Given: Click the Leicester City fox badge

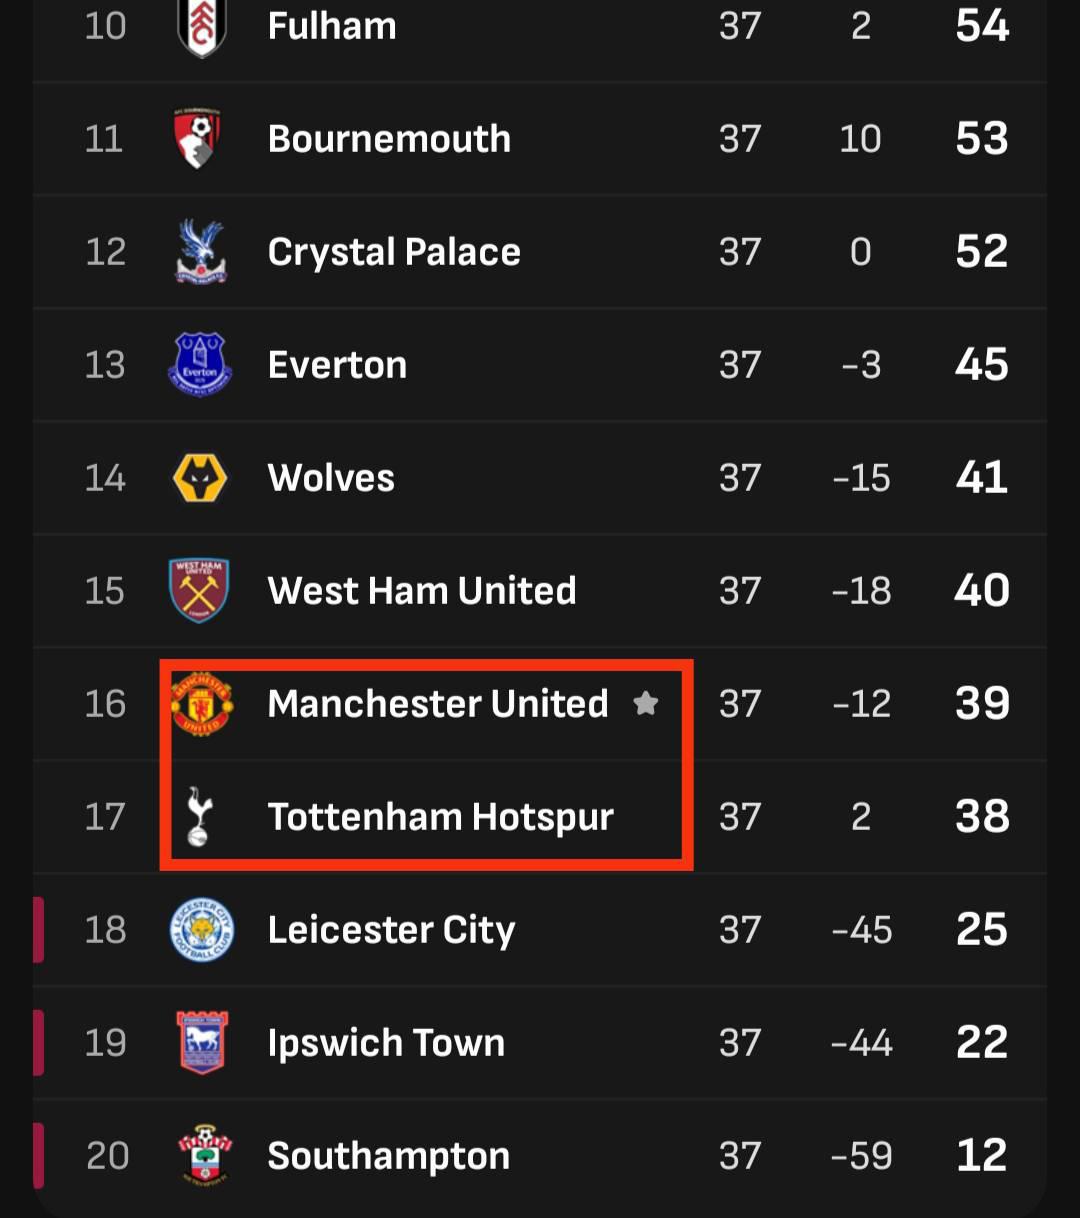Looking at the screenshot, I should pos(201,930).
